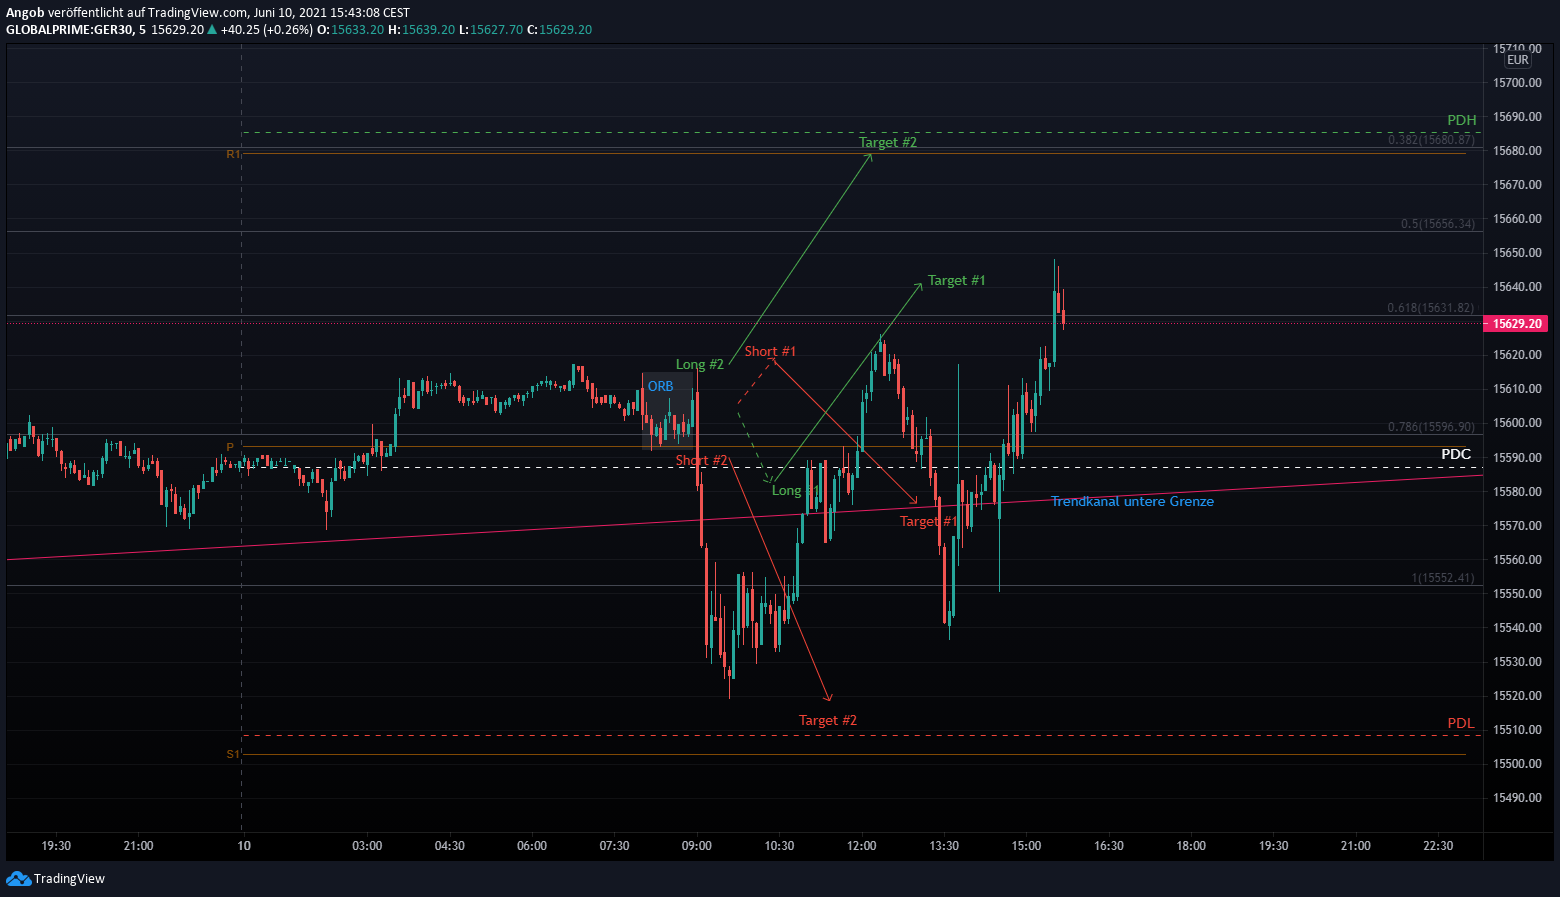The width and height of the screenshot is (1560, 897).
Task: Click the green PDH line label
Action: pyautogui.click(x=1461, y=121)
